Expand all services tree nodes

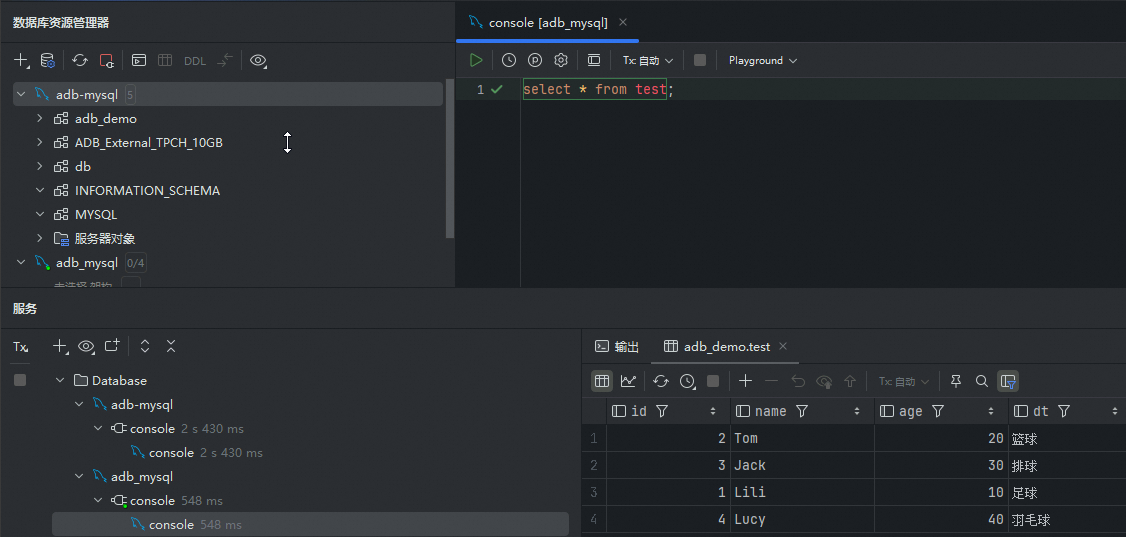[145, 346]
